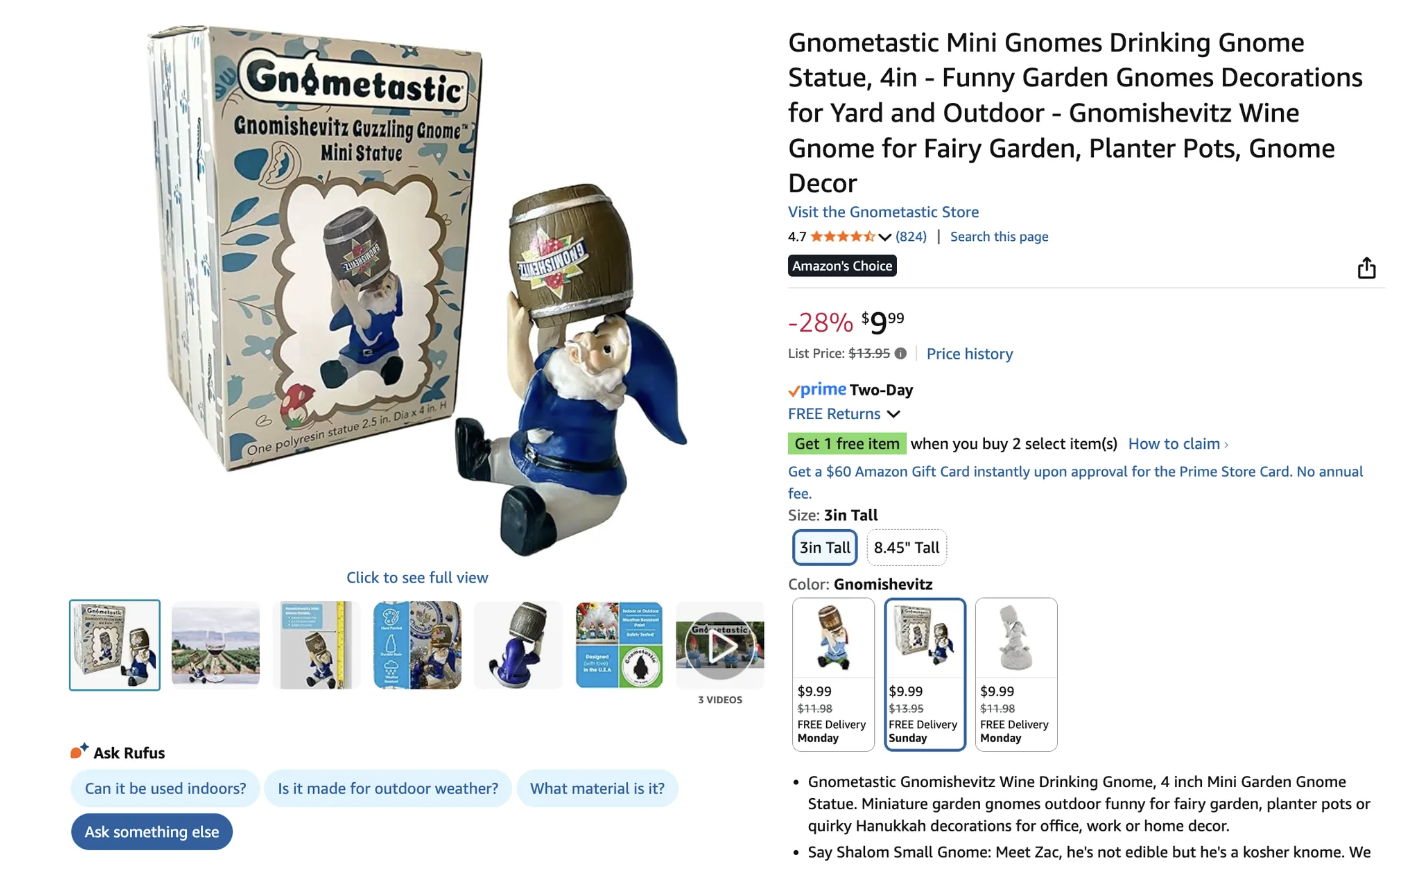Image resolution: width=1410 pixels, height=880 pixels.
Task: Click the 'Is it made for outdoor weather?' chip
Action: [x=388, y=788]
